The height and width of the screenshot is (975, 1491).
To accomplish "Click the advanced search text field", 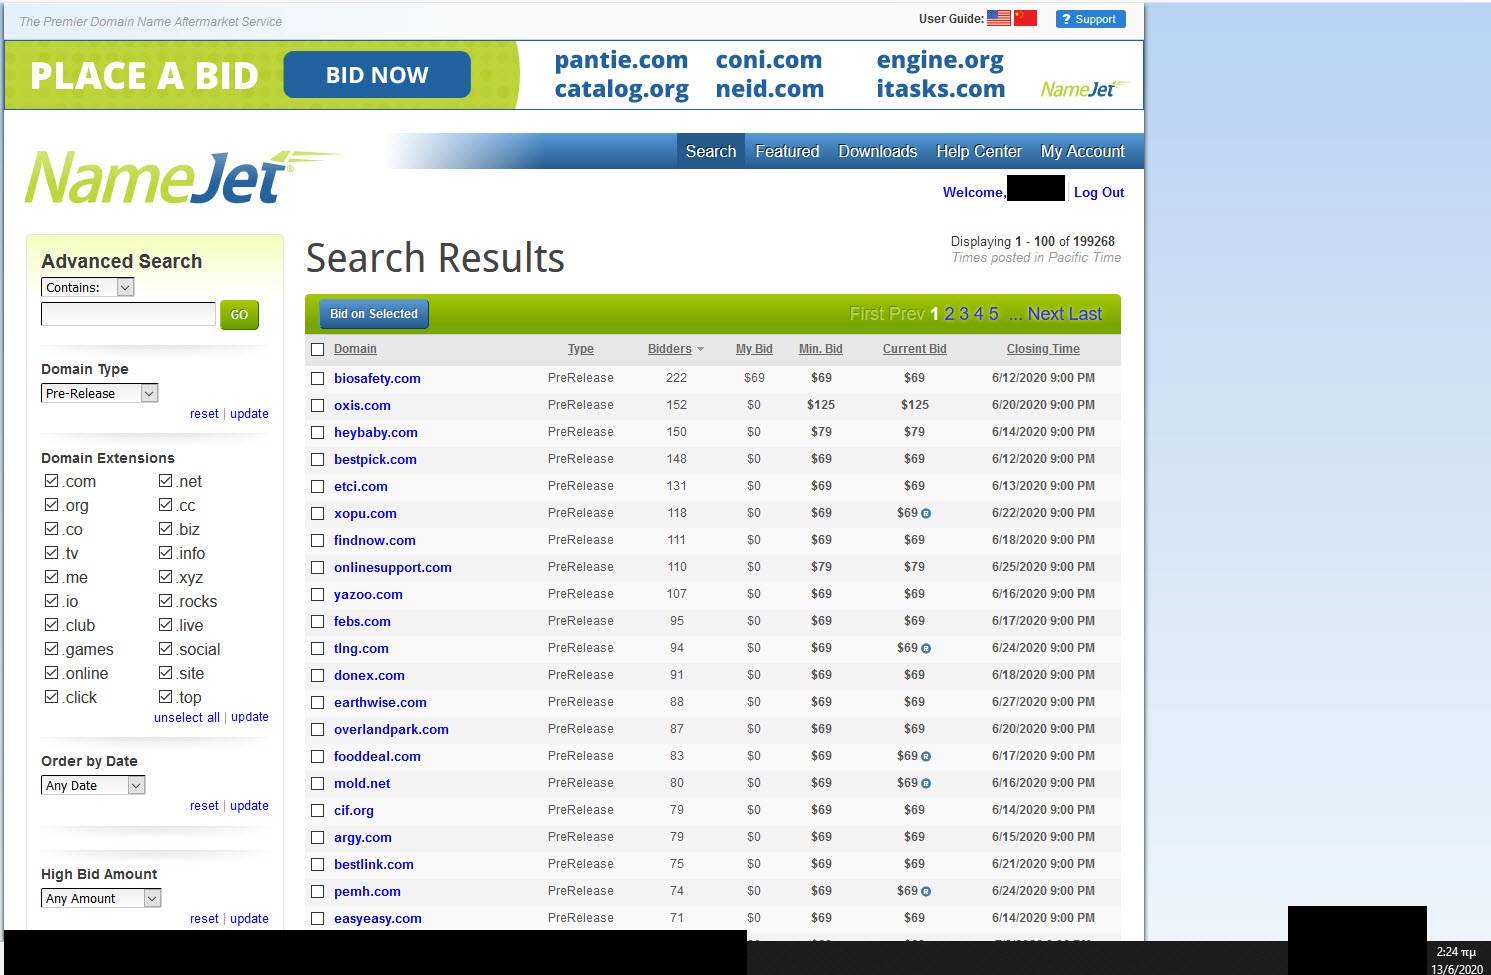I will pos(128,314).
